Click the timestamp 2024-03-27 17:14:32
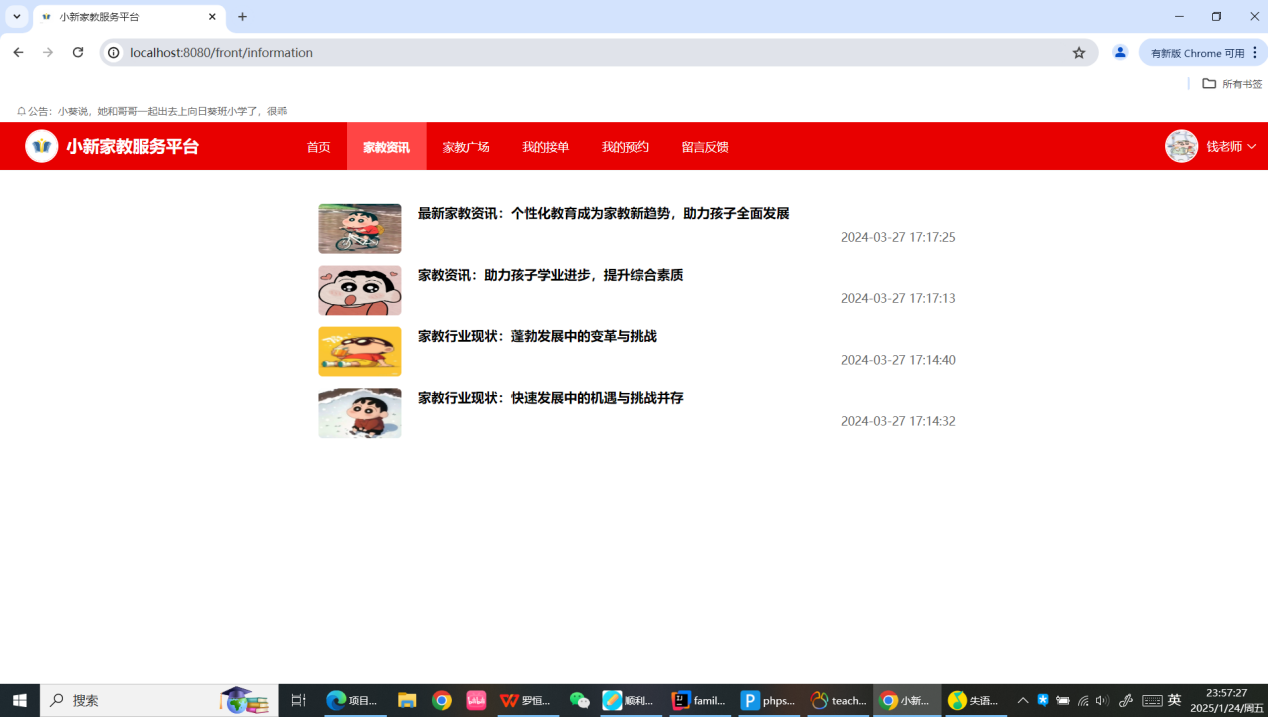1268x717 pixels. pos(898,421)
